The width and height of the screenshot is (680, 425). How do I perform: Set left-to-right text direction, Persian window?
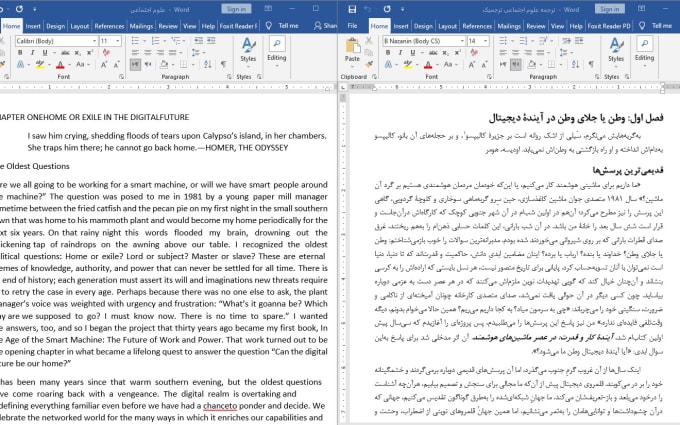(x=503, y=65)
